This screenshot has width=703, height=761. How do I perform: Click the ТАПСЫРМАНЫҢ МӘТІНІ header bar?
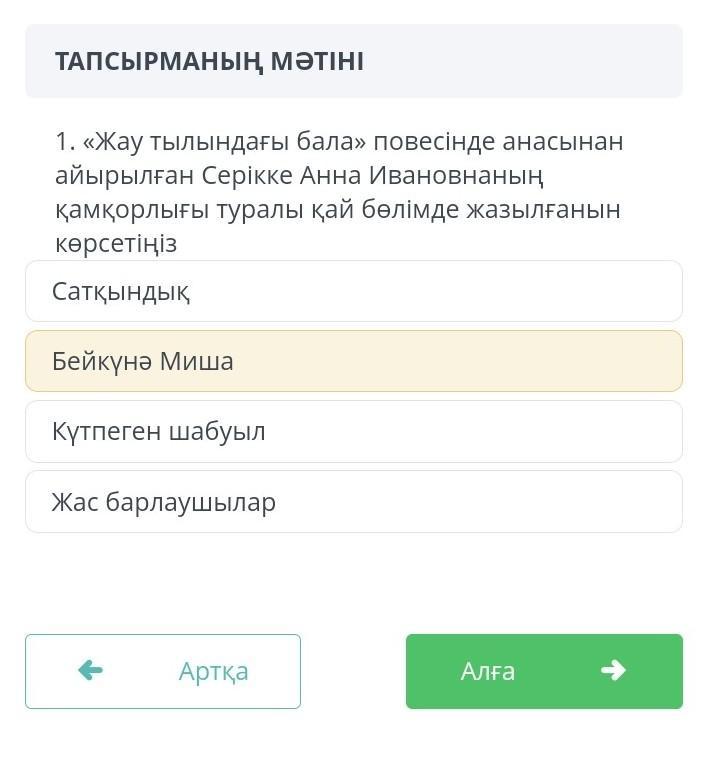point(354,61)
